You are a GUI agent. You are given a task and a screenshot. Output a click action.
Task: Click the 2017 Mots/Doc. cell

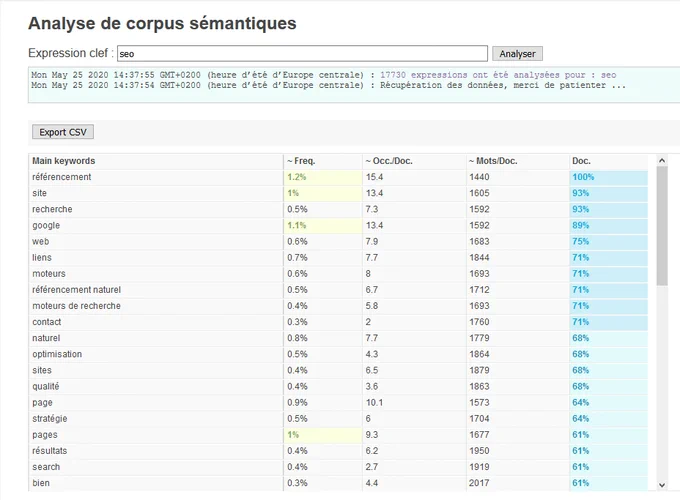[x=518, y=483]
